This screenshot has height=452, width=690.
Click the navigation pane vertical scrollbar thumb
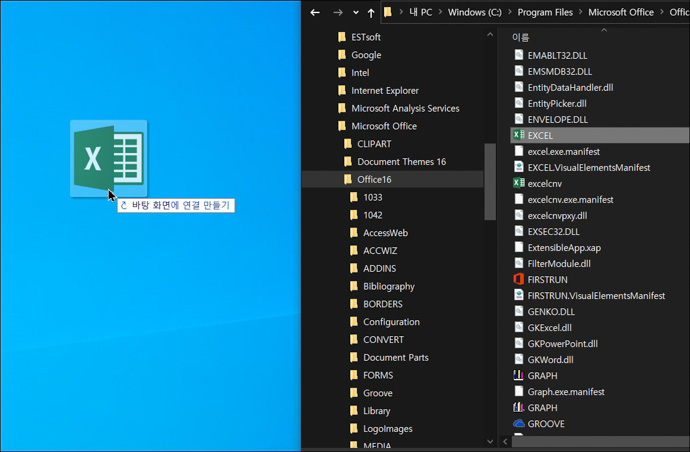point(490,181)
